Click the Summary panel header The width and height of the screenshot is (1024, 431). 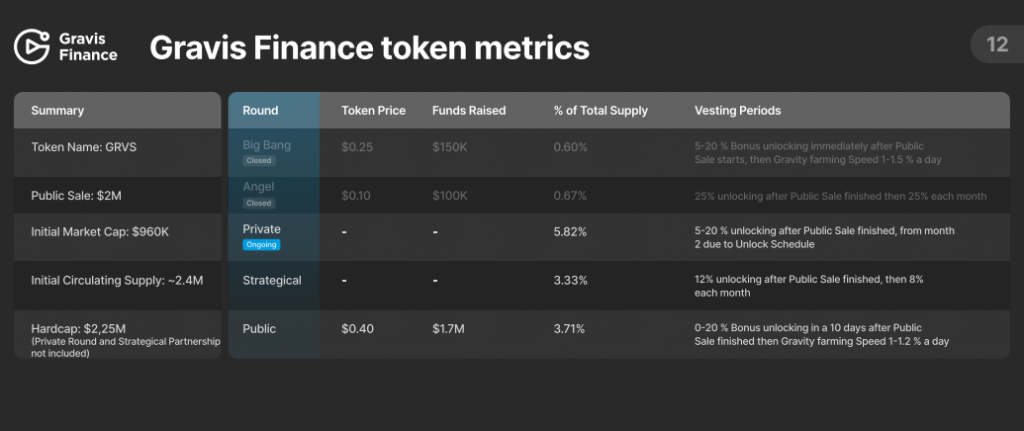[57, 110]
